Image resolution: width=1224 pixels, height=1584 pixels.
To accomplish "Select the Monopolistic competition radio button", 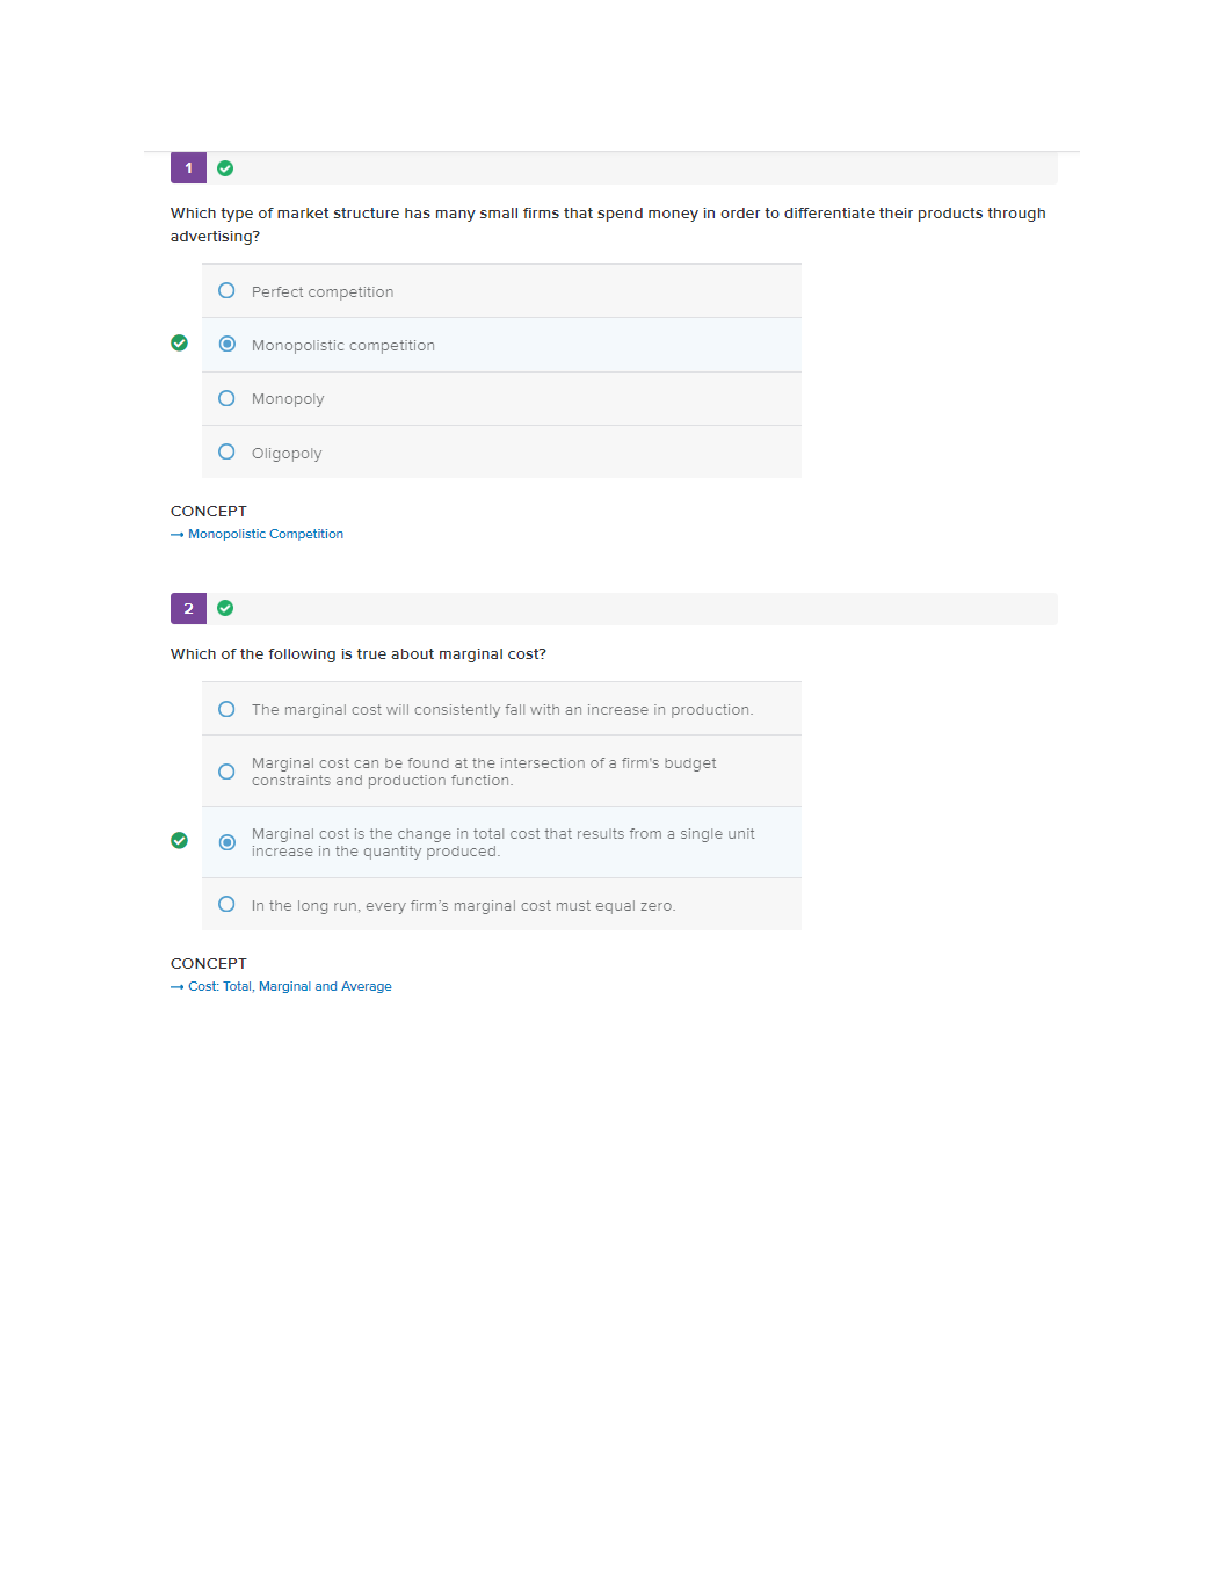I will (227, 344).
